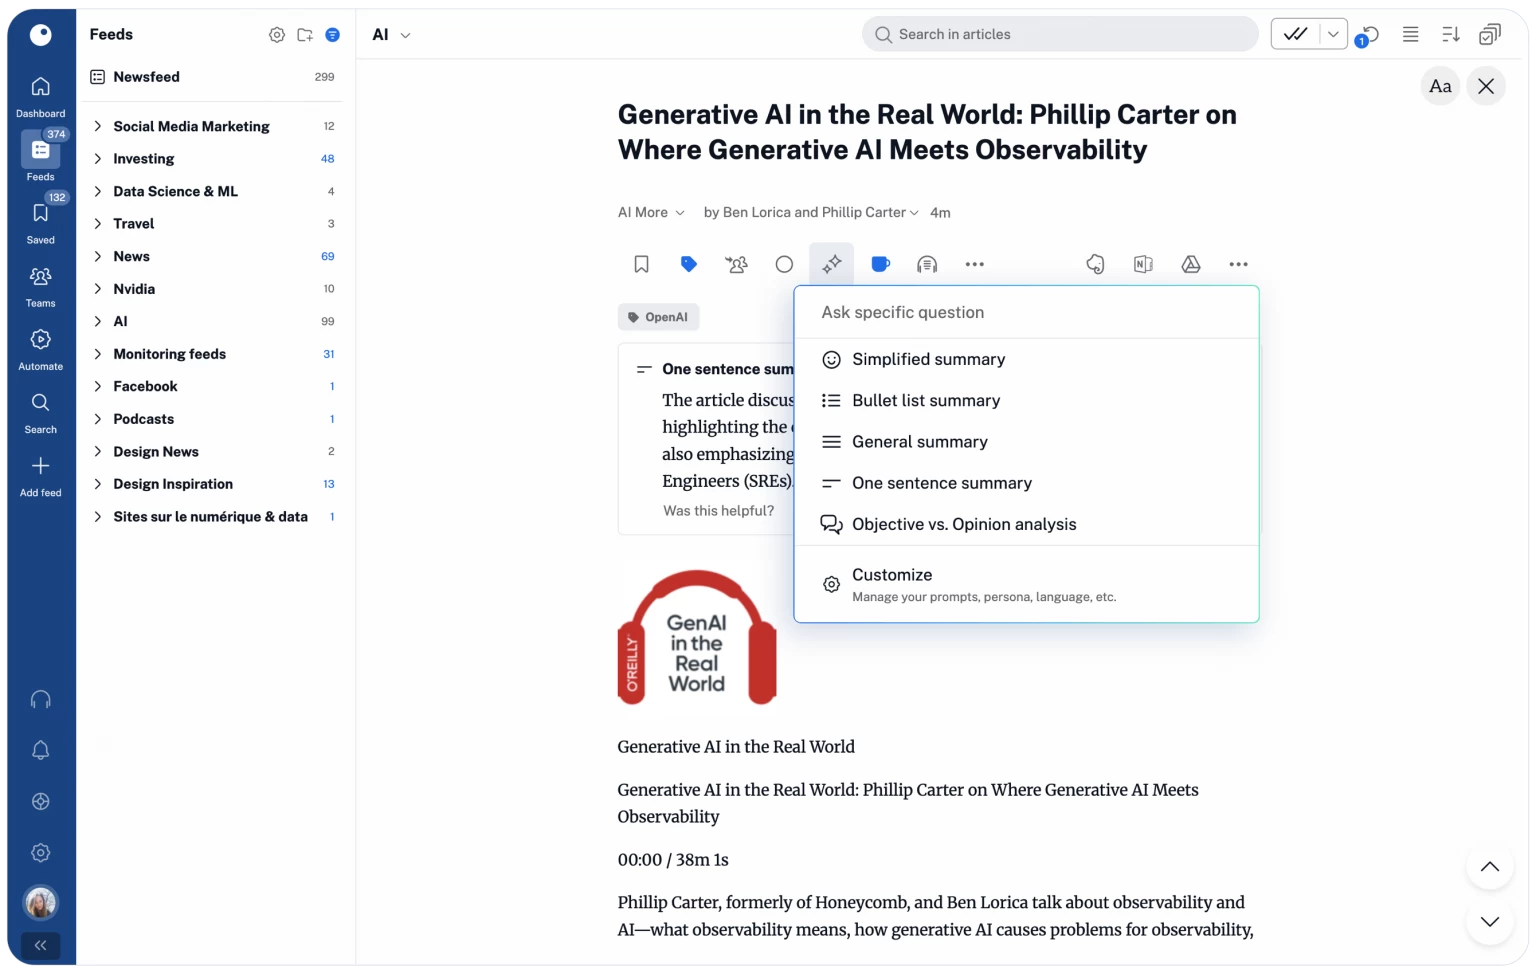Open the AI More feed dropdown

(x=650, y=212)
